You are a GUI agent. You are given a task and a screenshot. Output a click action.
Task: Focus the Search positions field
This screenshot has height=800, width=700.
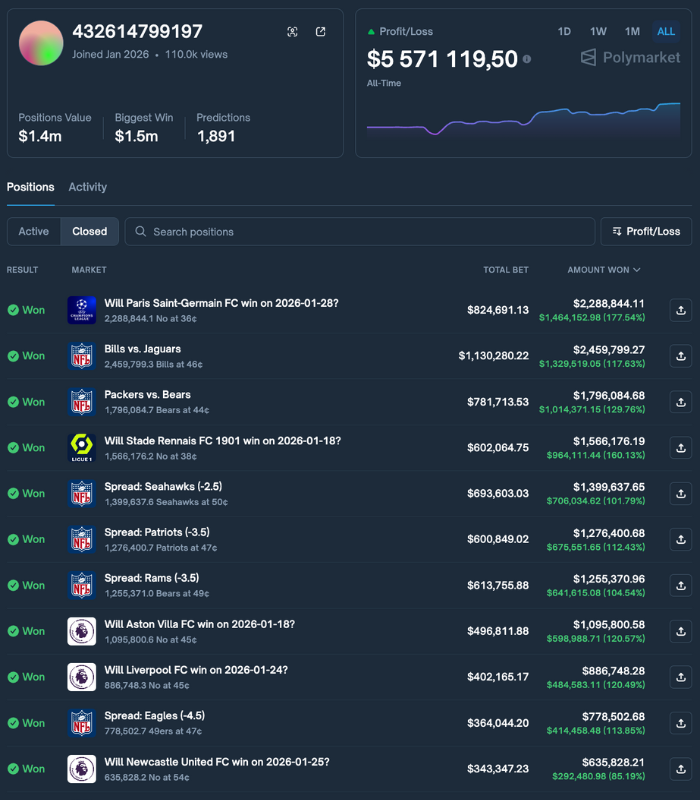[360, 232]
